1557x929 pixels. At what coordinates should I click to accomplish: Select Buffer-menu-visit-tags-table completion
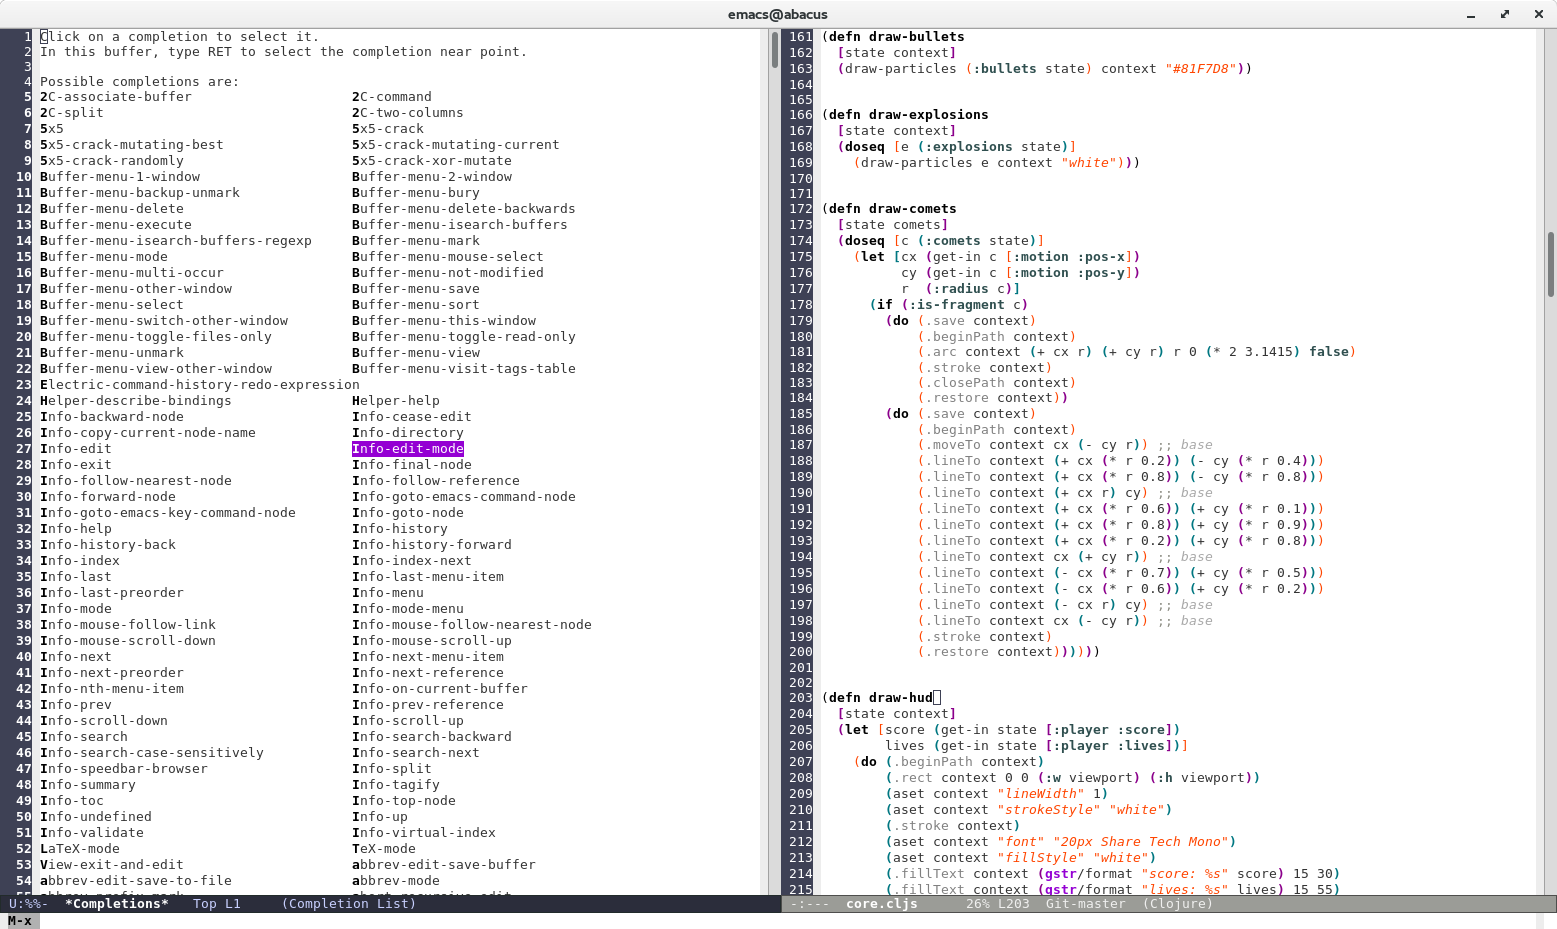tap(464, 369)
